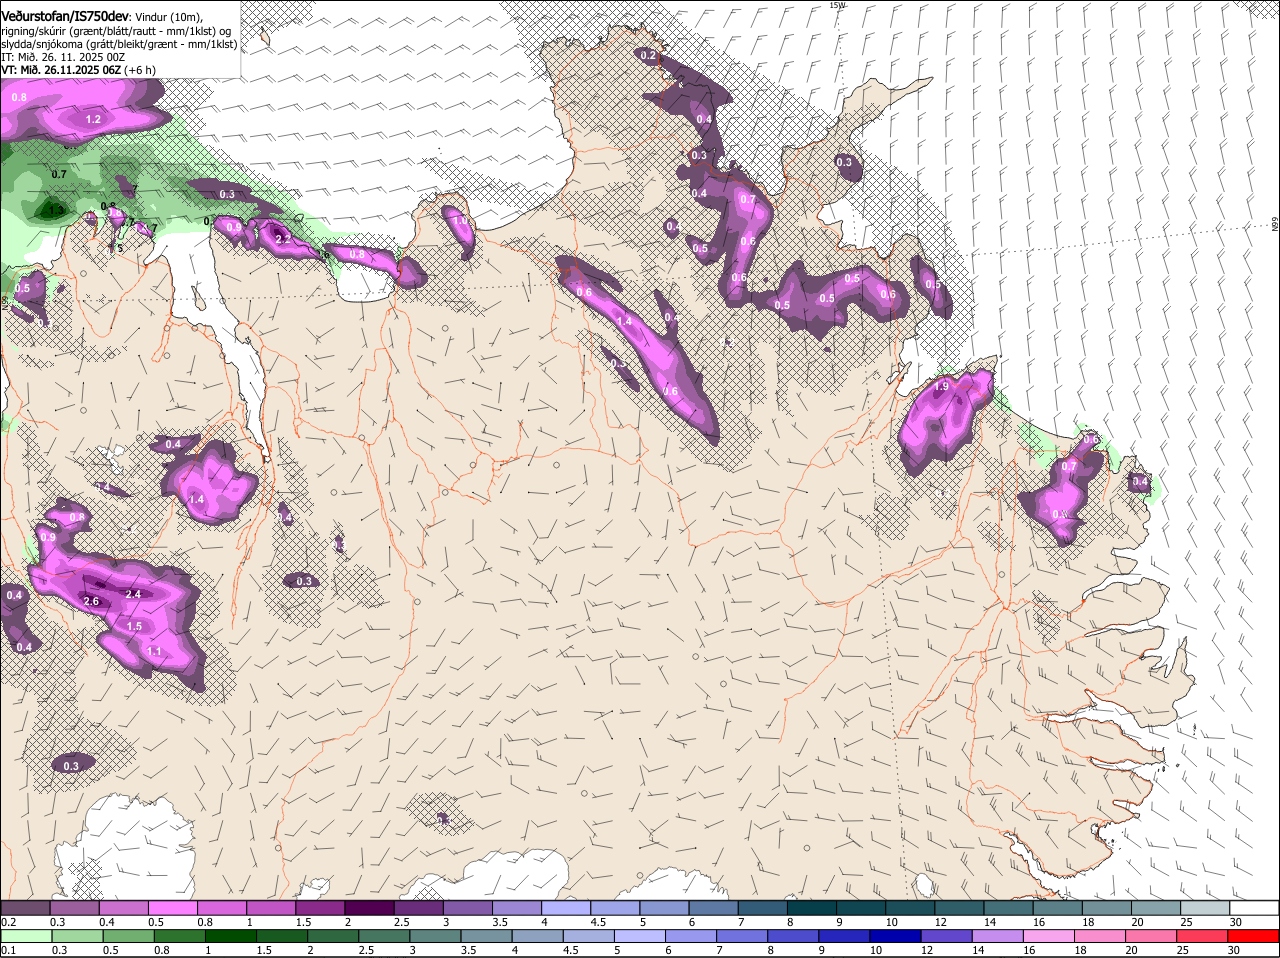Click the 2.2 precipitation value on the map

tap(282, 239)
